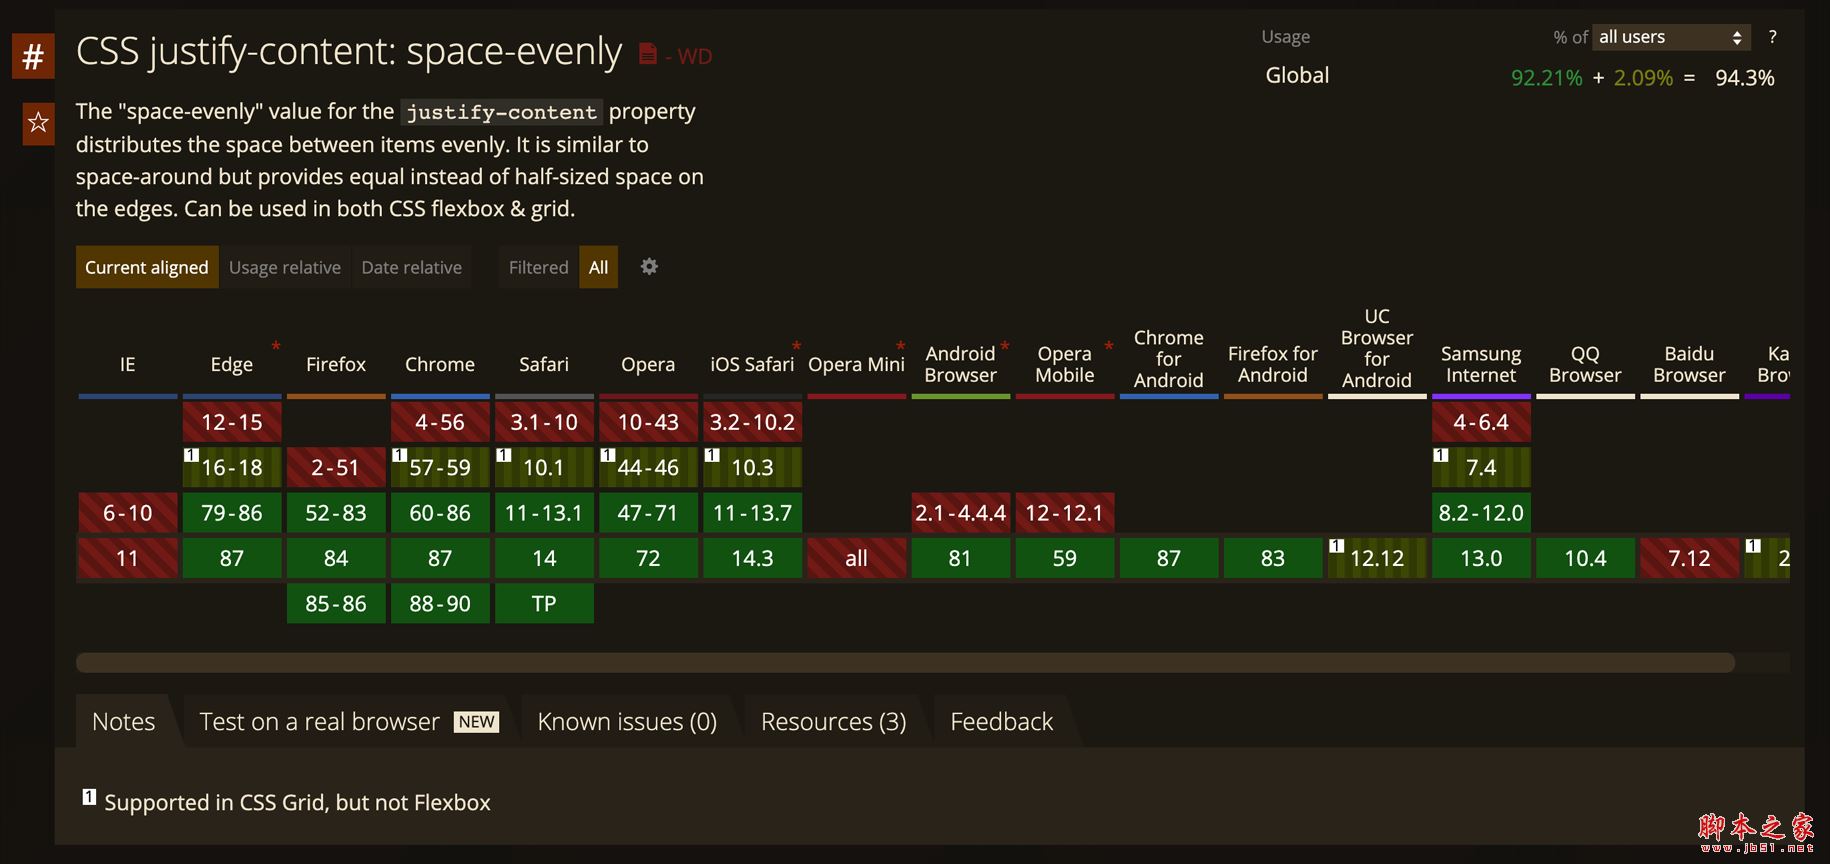Click the UC Browser for Android header
The width and height of the screenshot is (1830, 864).
click(x=1377, y=348)
